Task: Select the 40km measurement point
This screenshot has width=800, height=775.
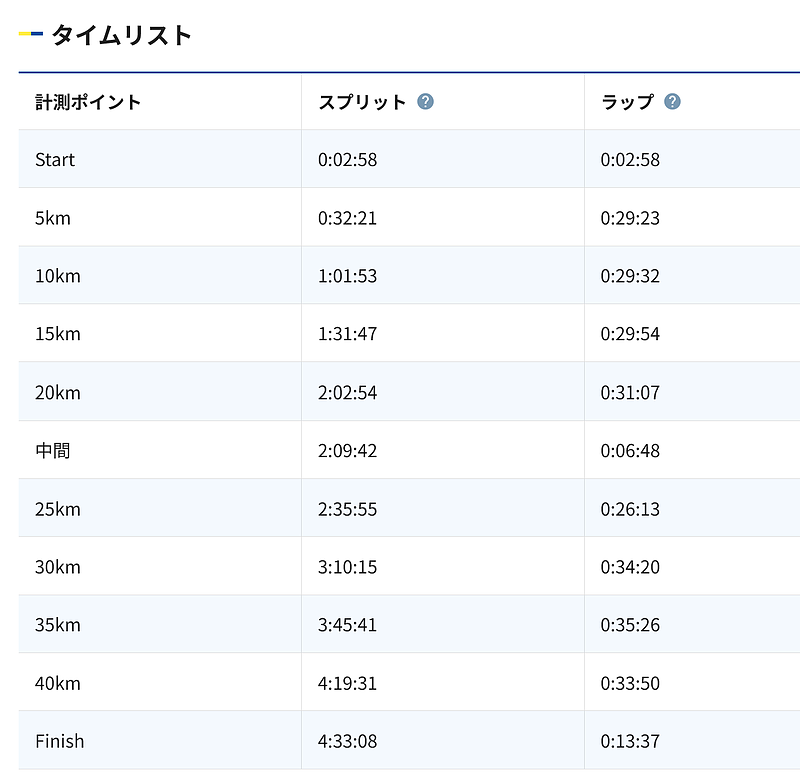Action: click(x=57, y=684)
